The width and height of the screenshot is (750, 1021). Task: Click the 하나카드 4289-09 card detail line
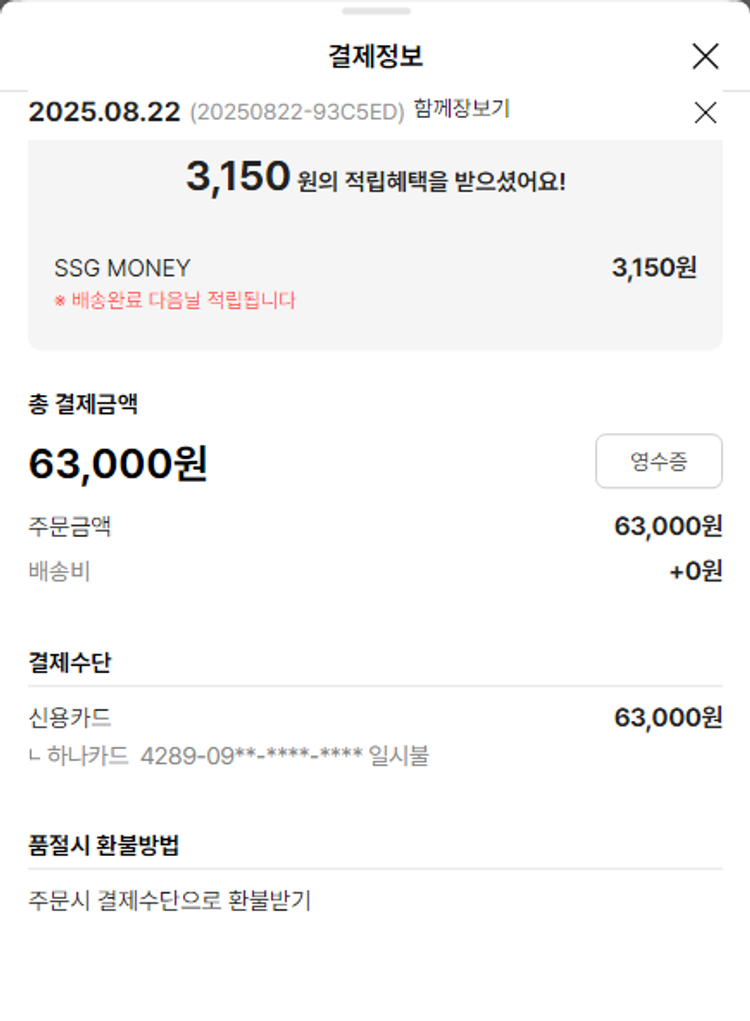click(x=230, y=756)
